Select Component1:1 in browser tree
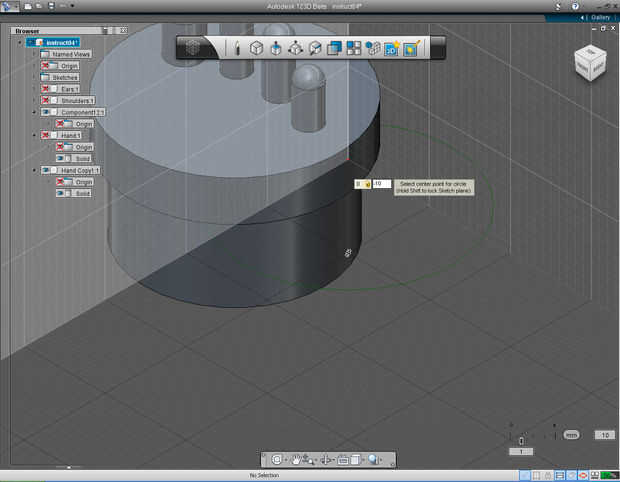The width and height of the screenshot is (620, 482). (83, 112)
